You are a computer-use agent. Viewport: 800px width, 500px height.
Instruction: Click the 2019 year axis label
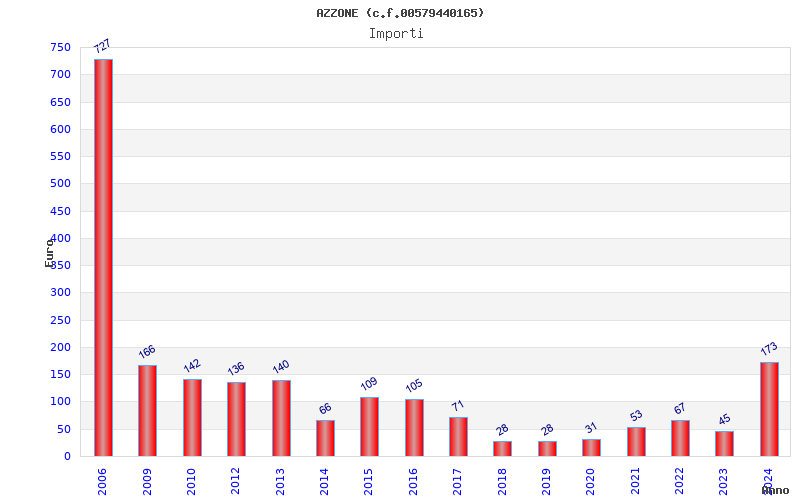(x=546, y=482)
